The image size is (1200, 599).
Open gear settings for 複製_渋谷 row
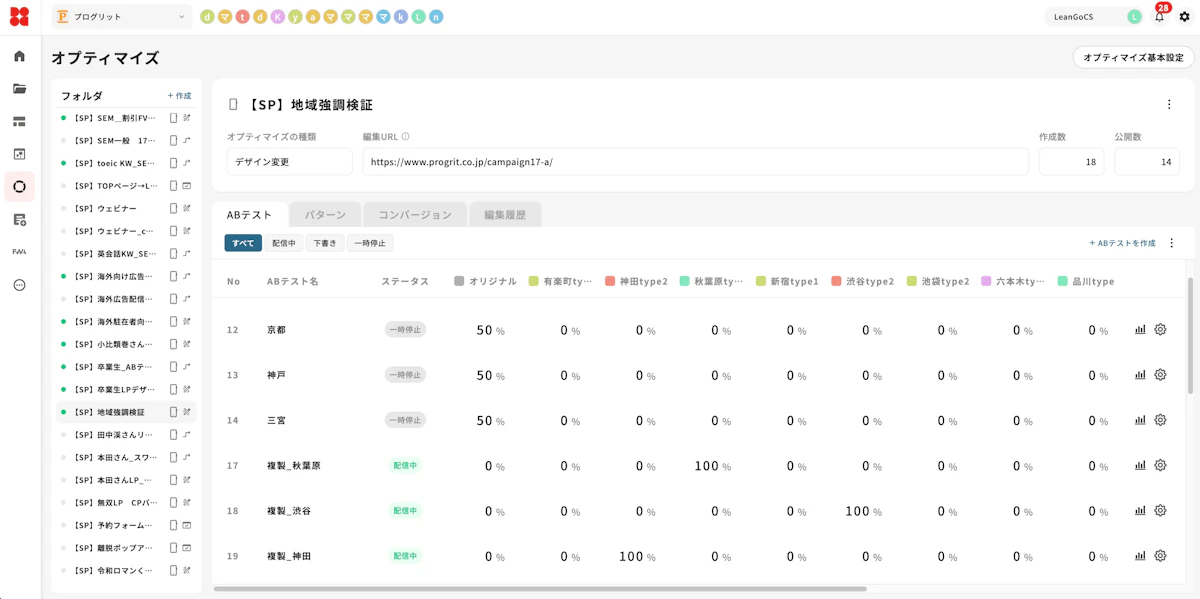coord(1160,510)
